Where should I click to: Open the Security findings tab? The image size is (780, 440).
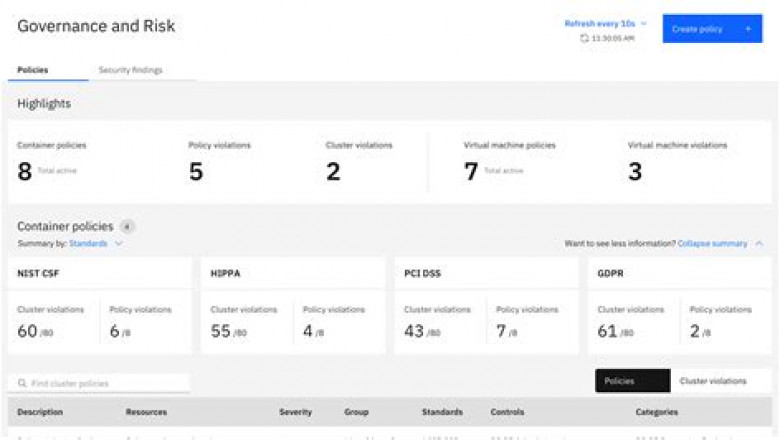point(130,70)
